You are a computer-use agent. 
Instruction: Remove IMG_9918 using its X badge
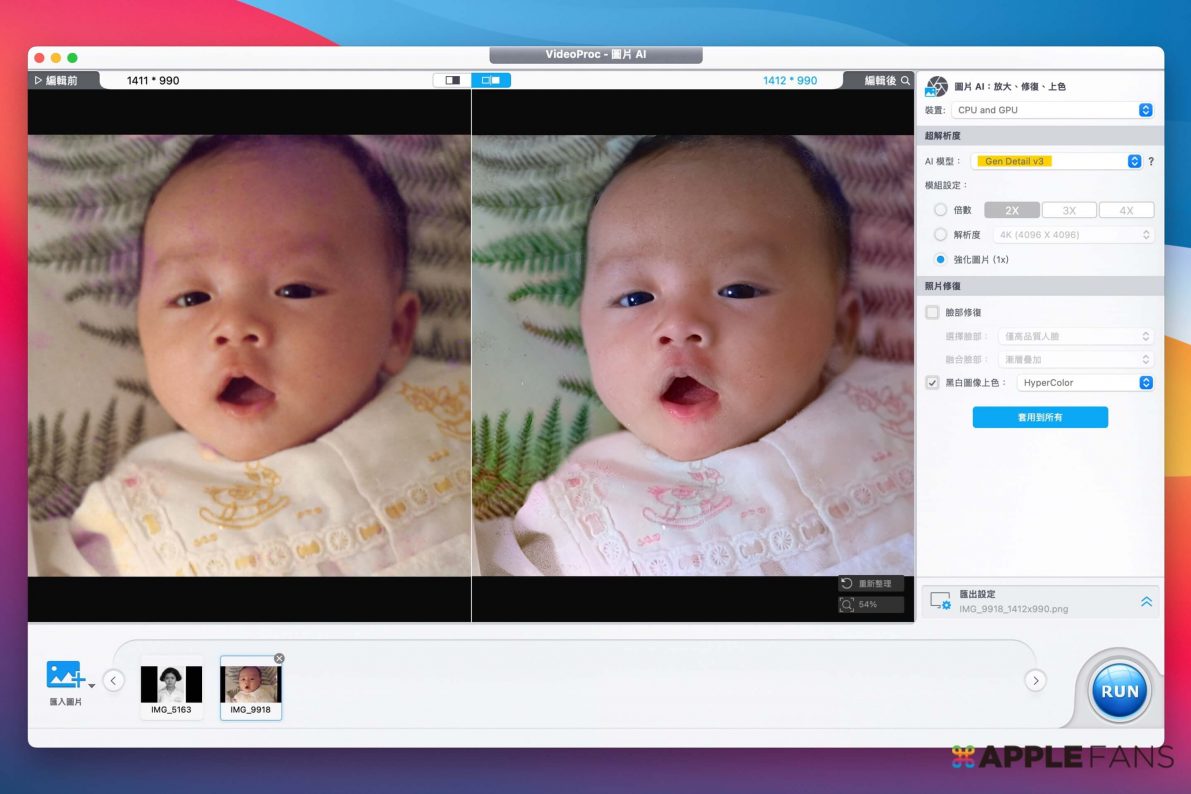[x=279, y=658]
